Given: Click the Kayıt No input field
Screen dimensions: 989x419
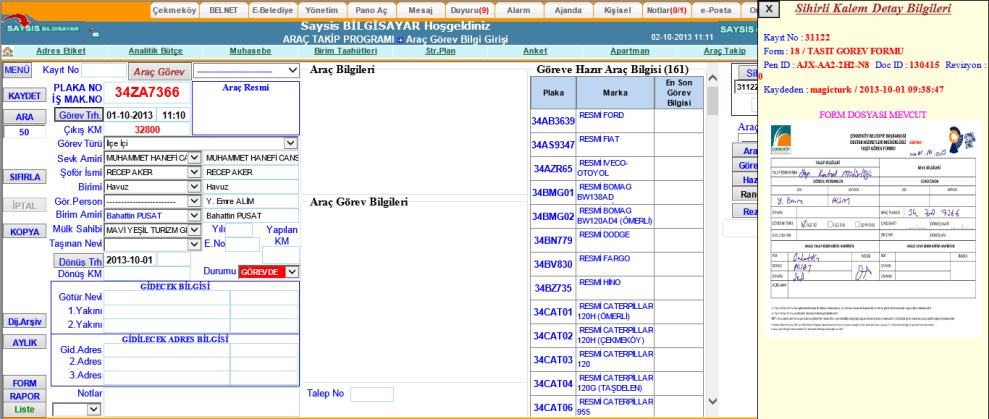Looking at the screenshot, I should click(103, 71).
